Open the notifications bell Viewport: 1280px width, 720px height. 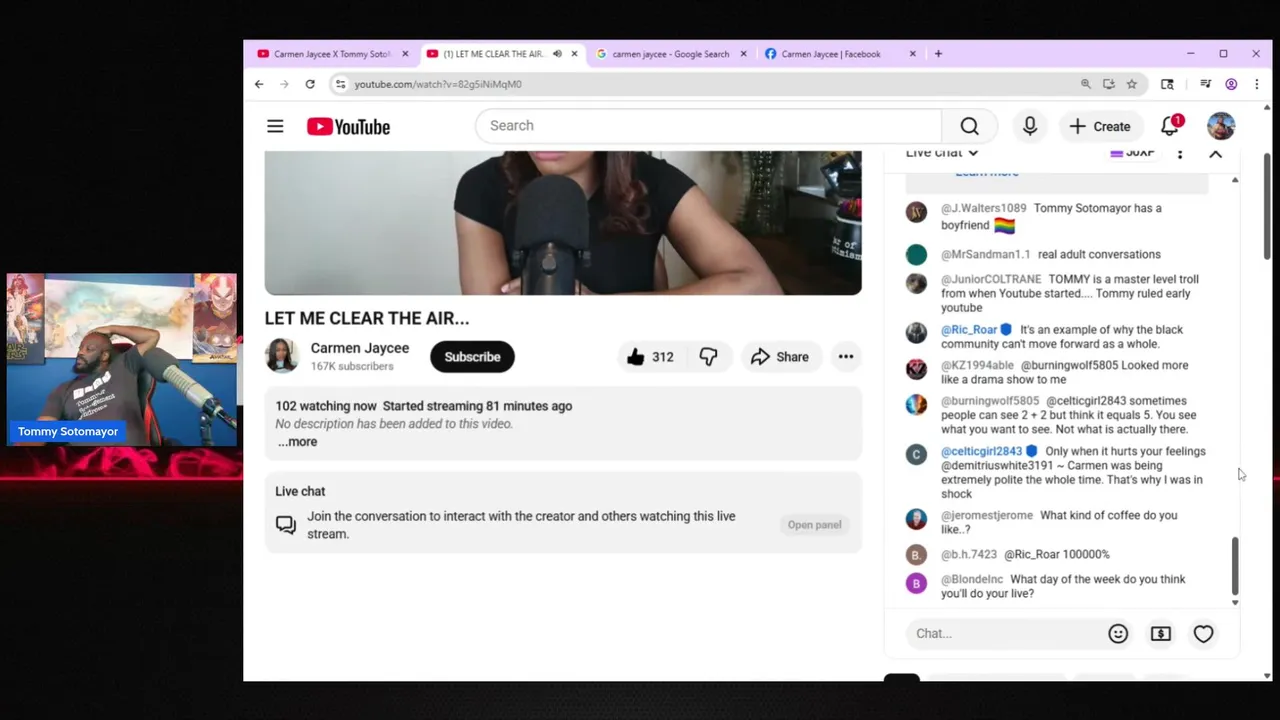pos(1170,126)
